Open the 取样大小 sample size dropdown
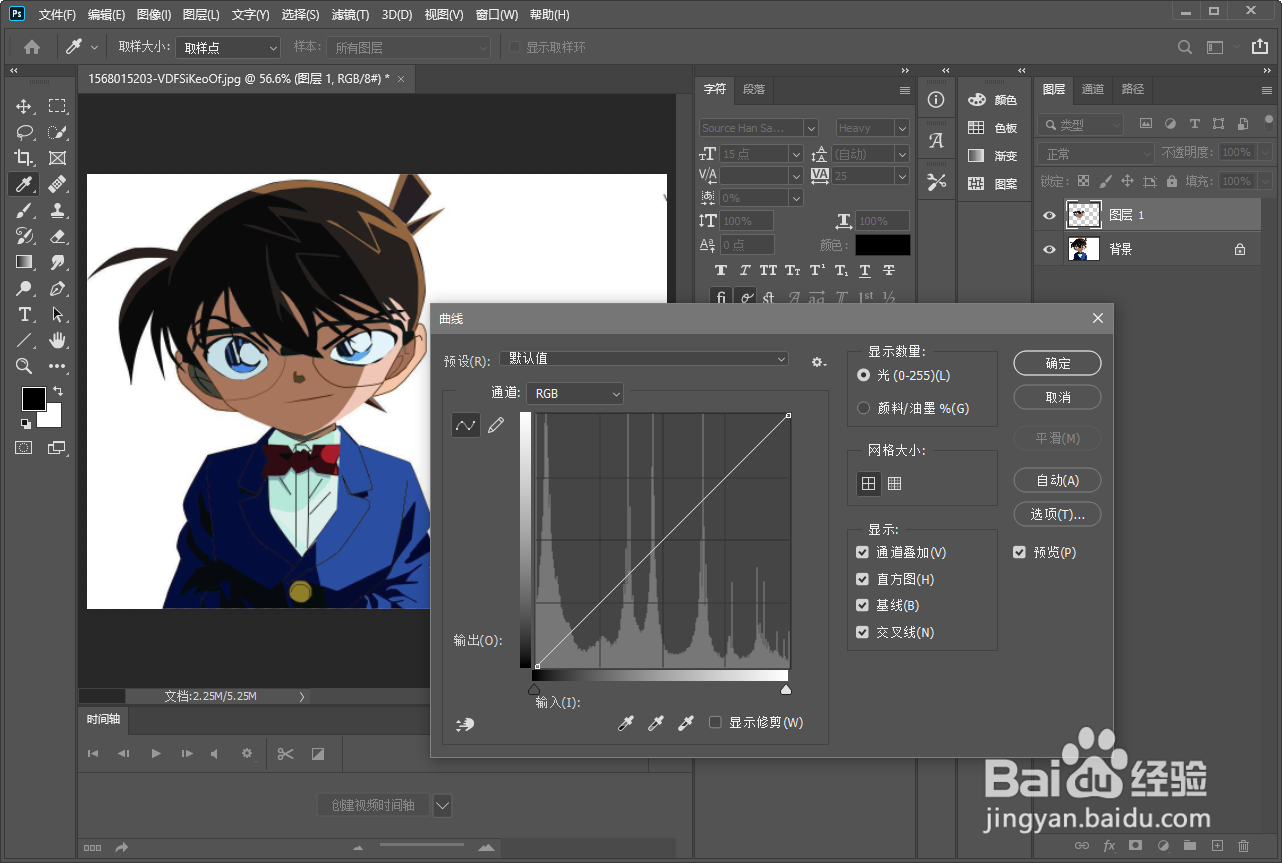The width and height of the screenshot is (1282, 863). 228,47
